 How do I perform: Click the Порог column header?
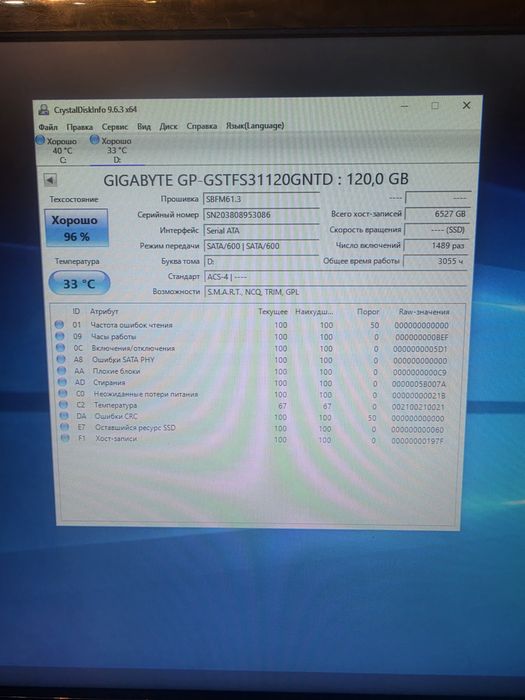(x=368, y=312)
